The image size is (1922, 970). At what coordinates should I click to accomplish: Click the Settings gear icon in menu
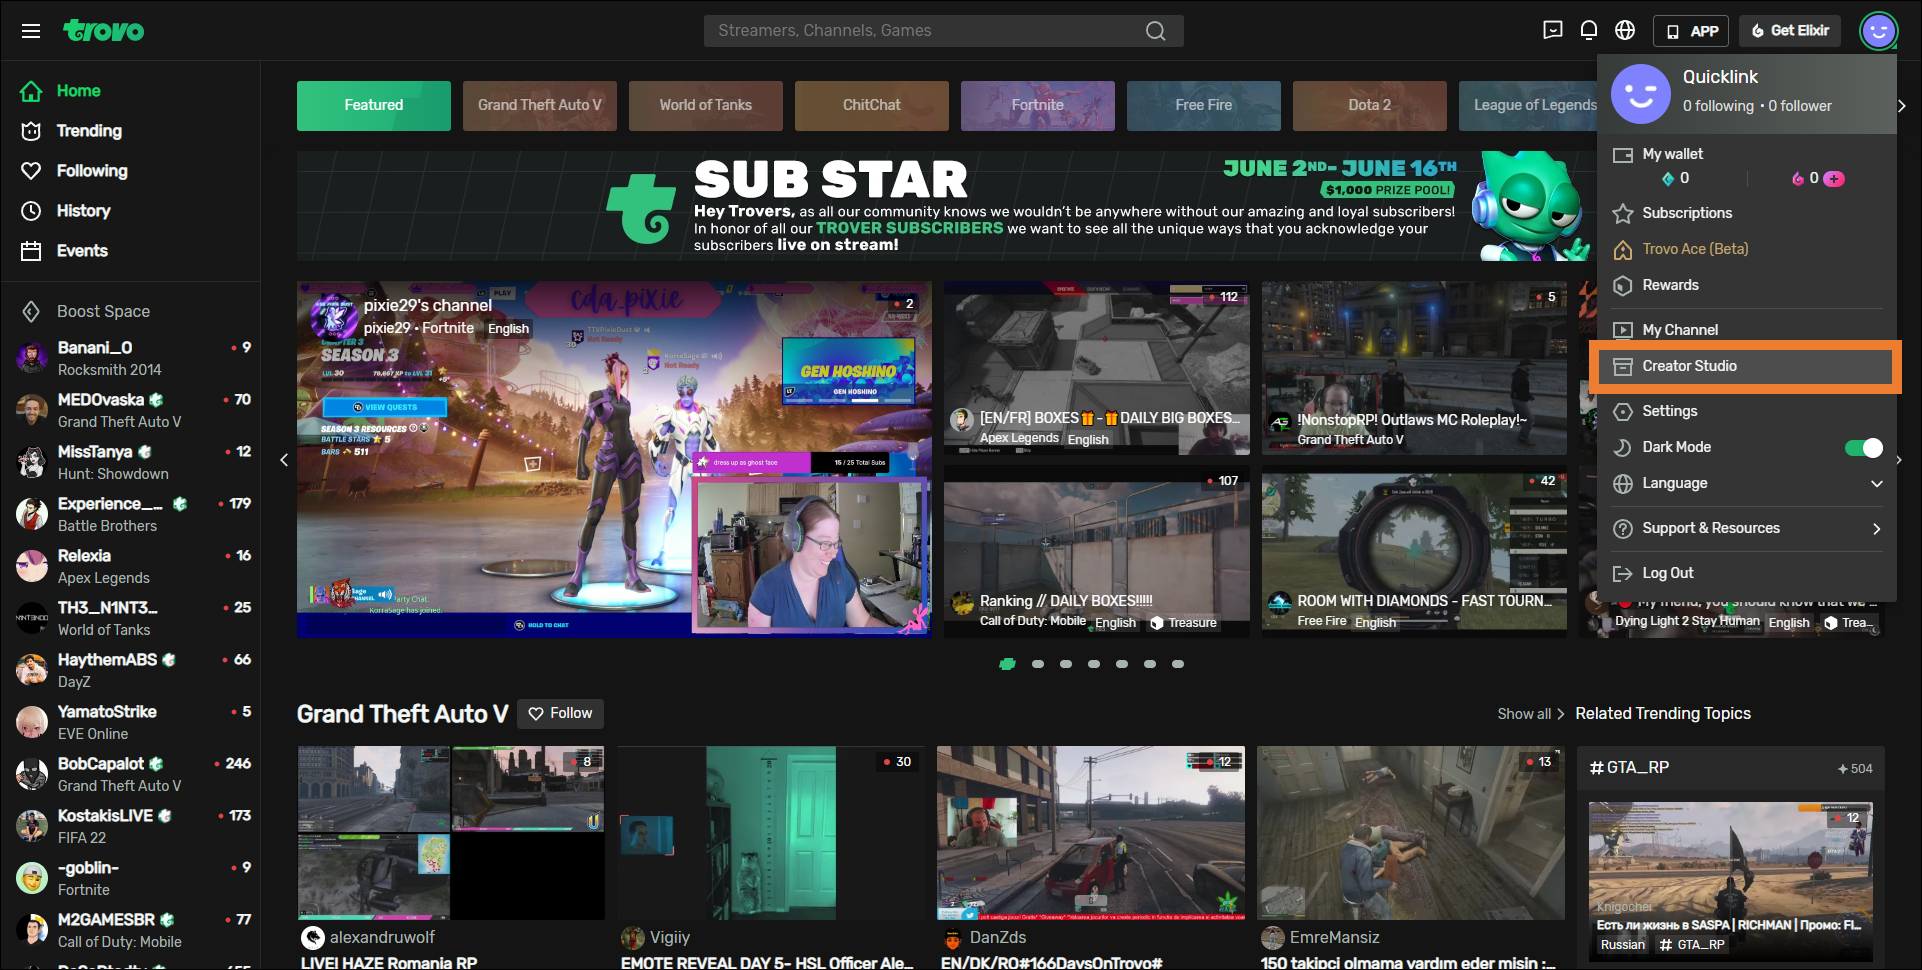click(x=1623, y=411)
